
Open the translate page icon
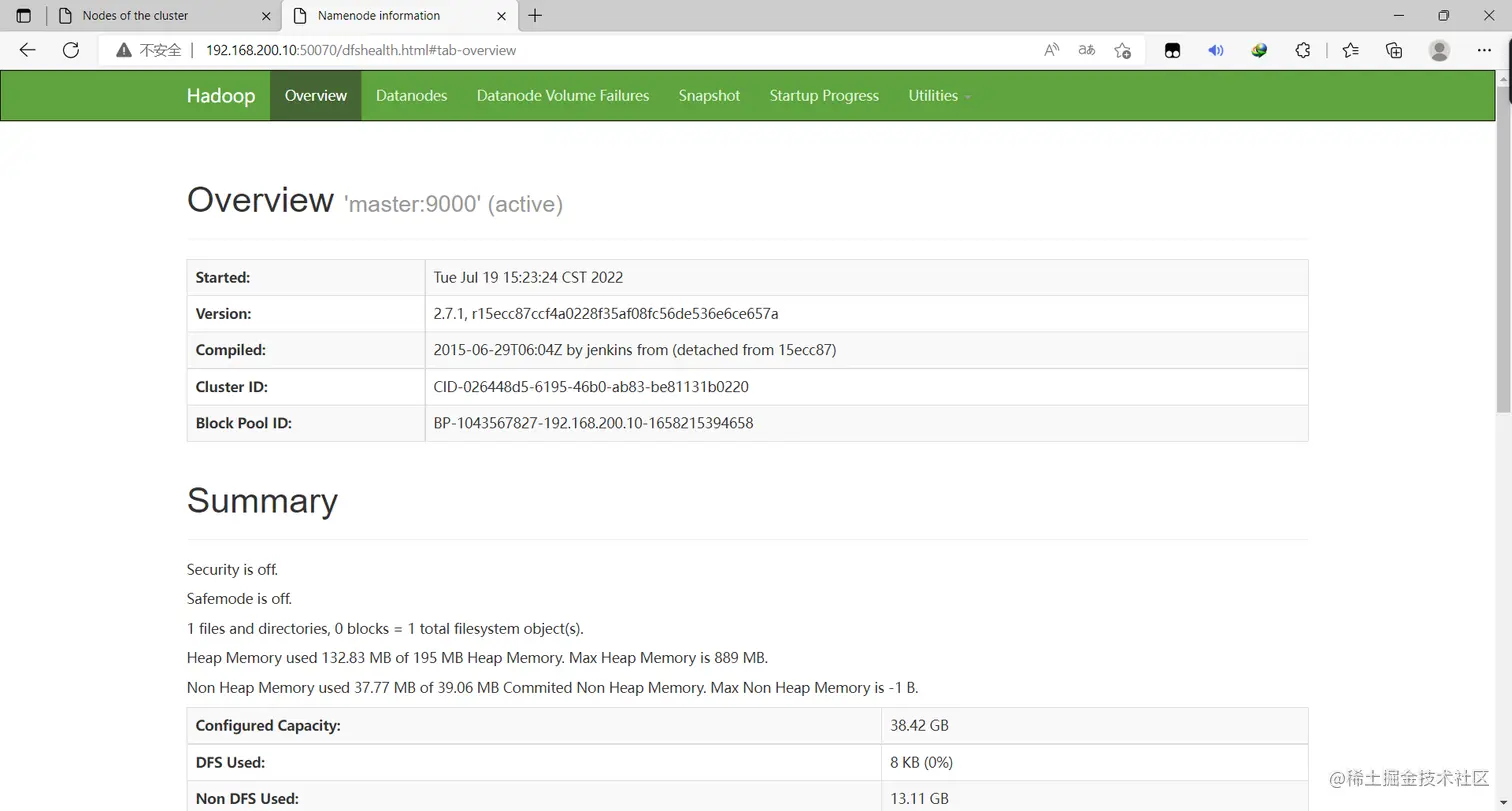click(x=1087, y=50)
